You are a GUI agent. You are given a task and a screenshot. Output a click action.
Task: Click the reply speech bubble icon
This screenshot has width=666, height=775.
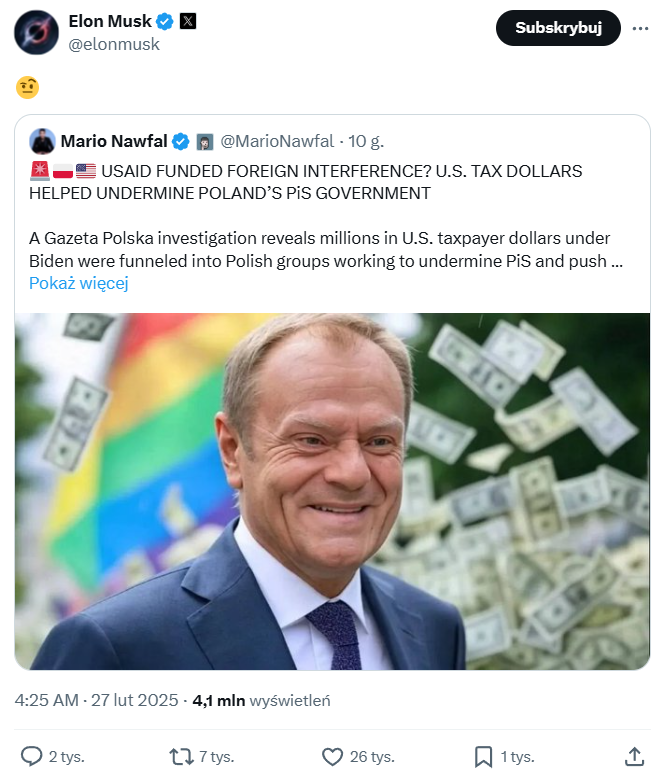tap(32, 756)
